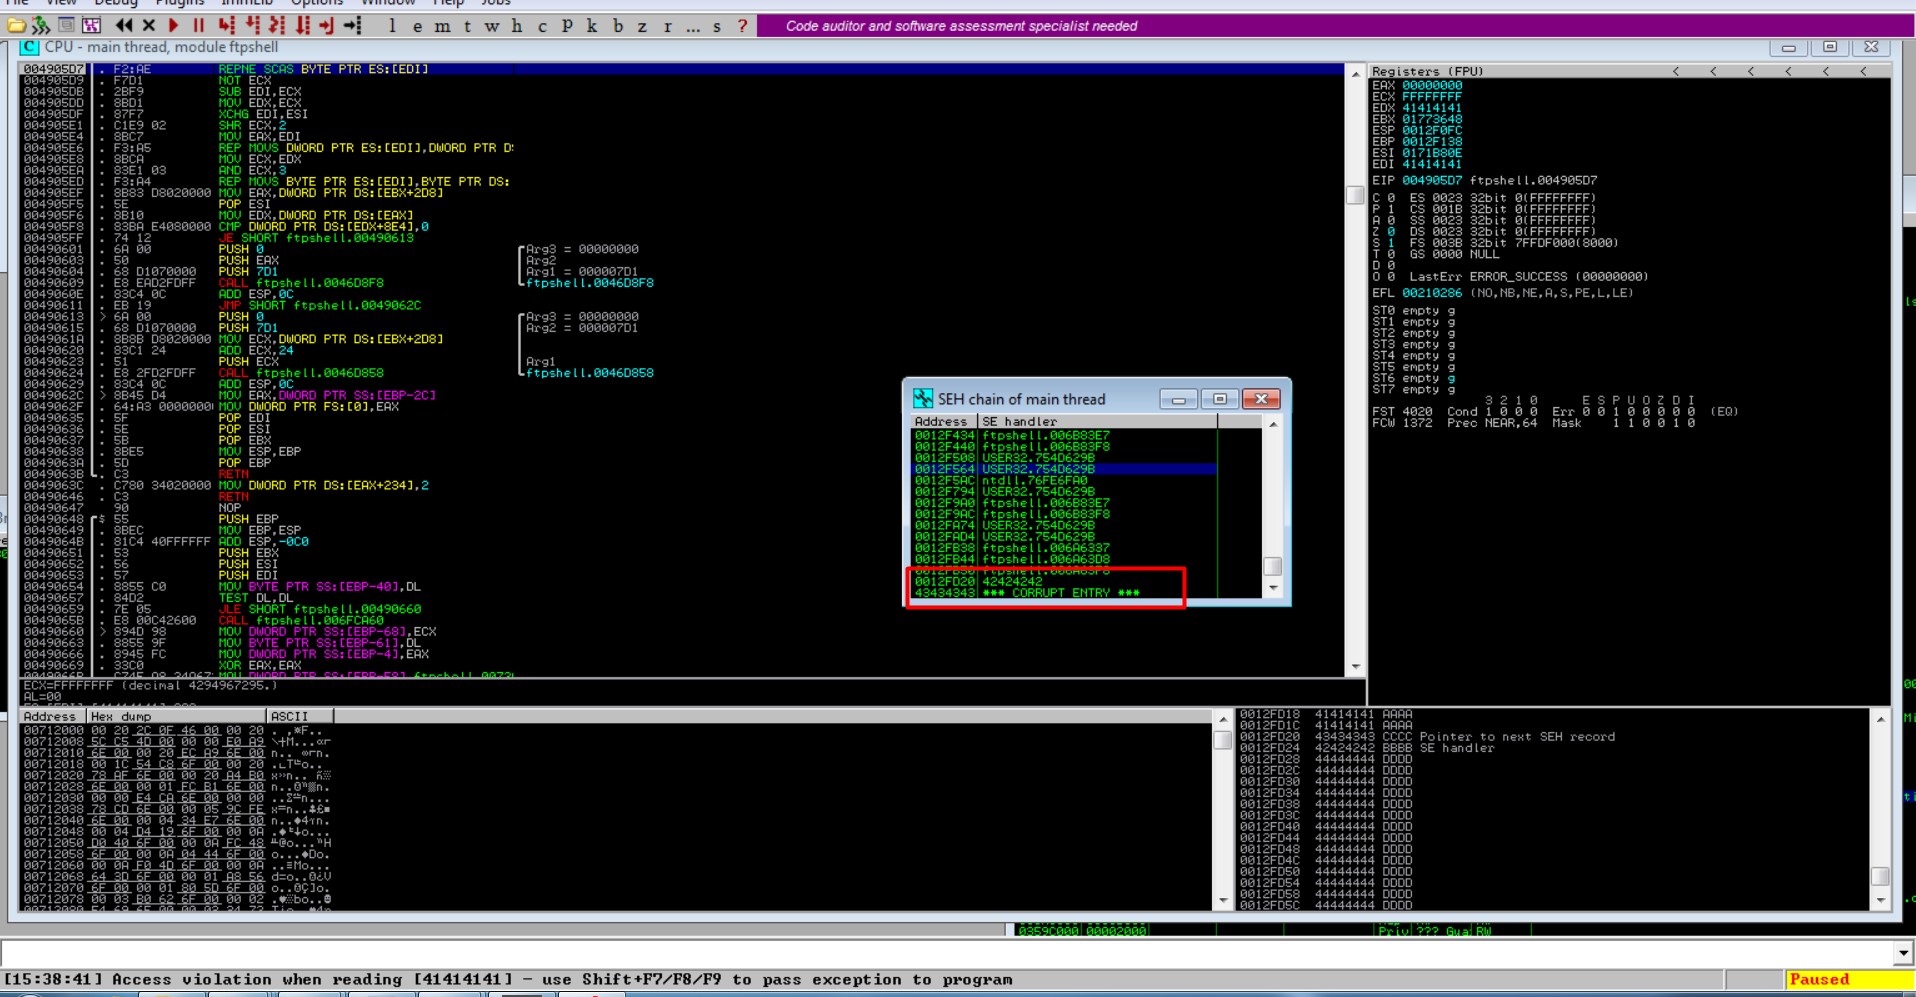
Task: Click the SEH chain window scrollbar thumb
Action: pyautogui.click(x=1272, y=566)
